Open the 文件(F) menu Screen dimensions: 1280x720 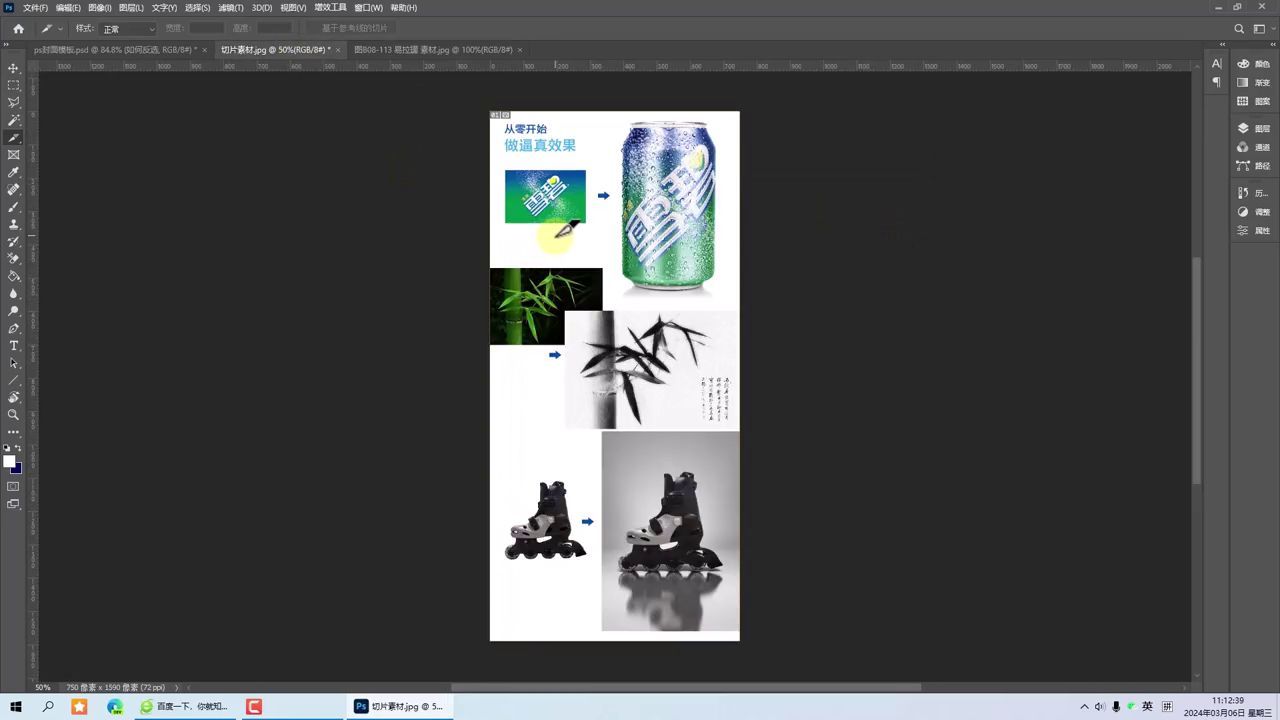tap(35, 8)
